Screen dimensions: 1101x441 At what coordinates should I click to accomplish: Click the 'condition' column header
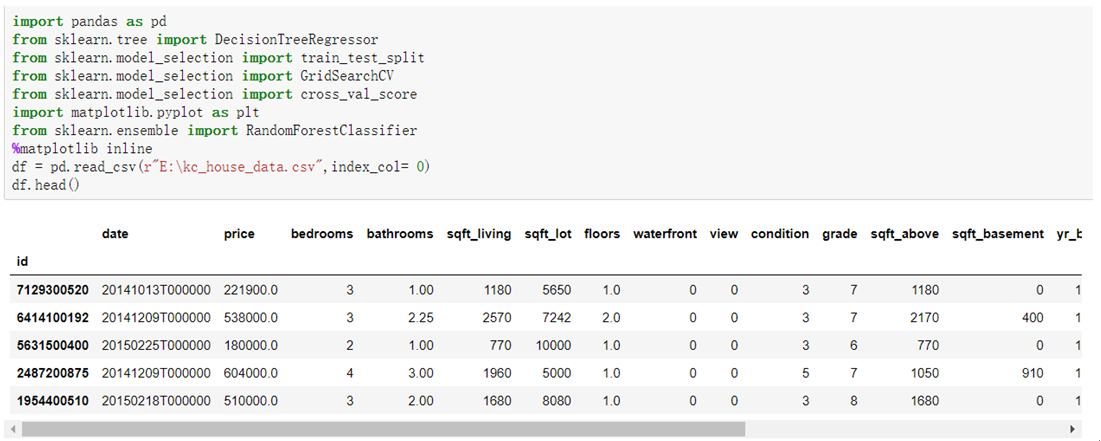click(779, 234)
